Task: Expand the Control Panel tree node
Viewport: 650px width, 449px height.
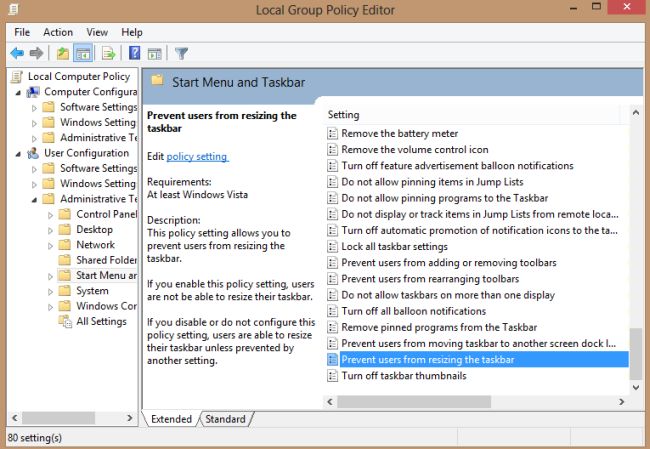Action: tap(50, 215)
